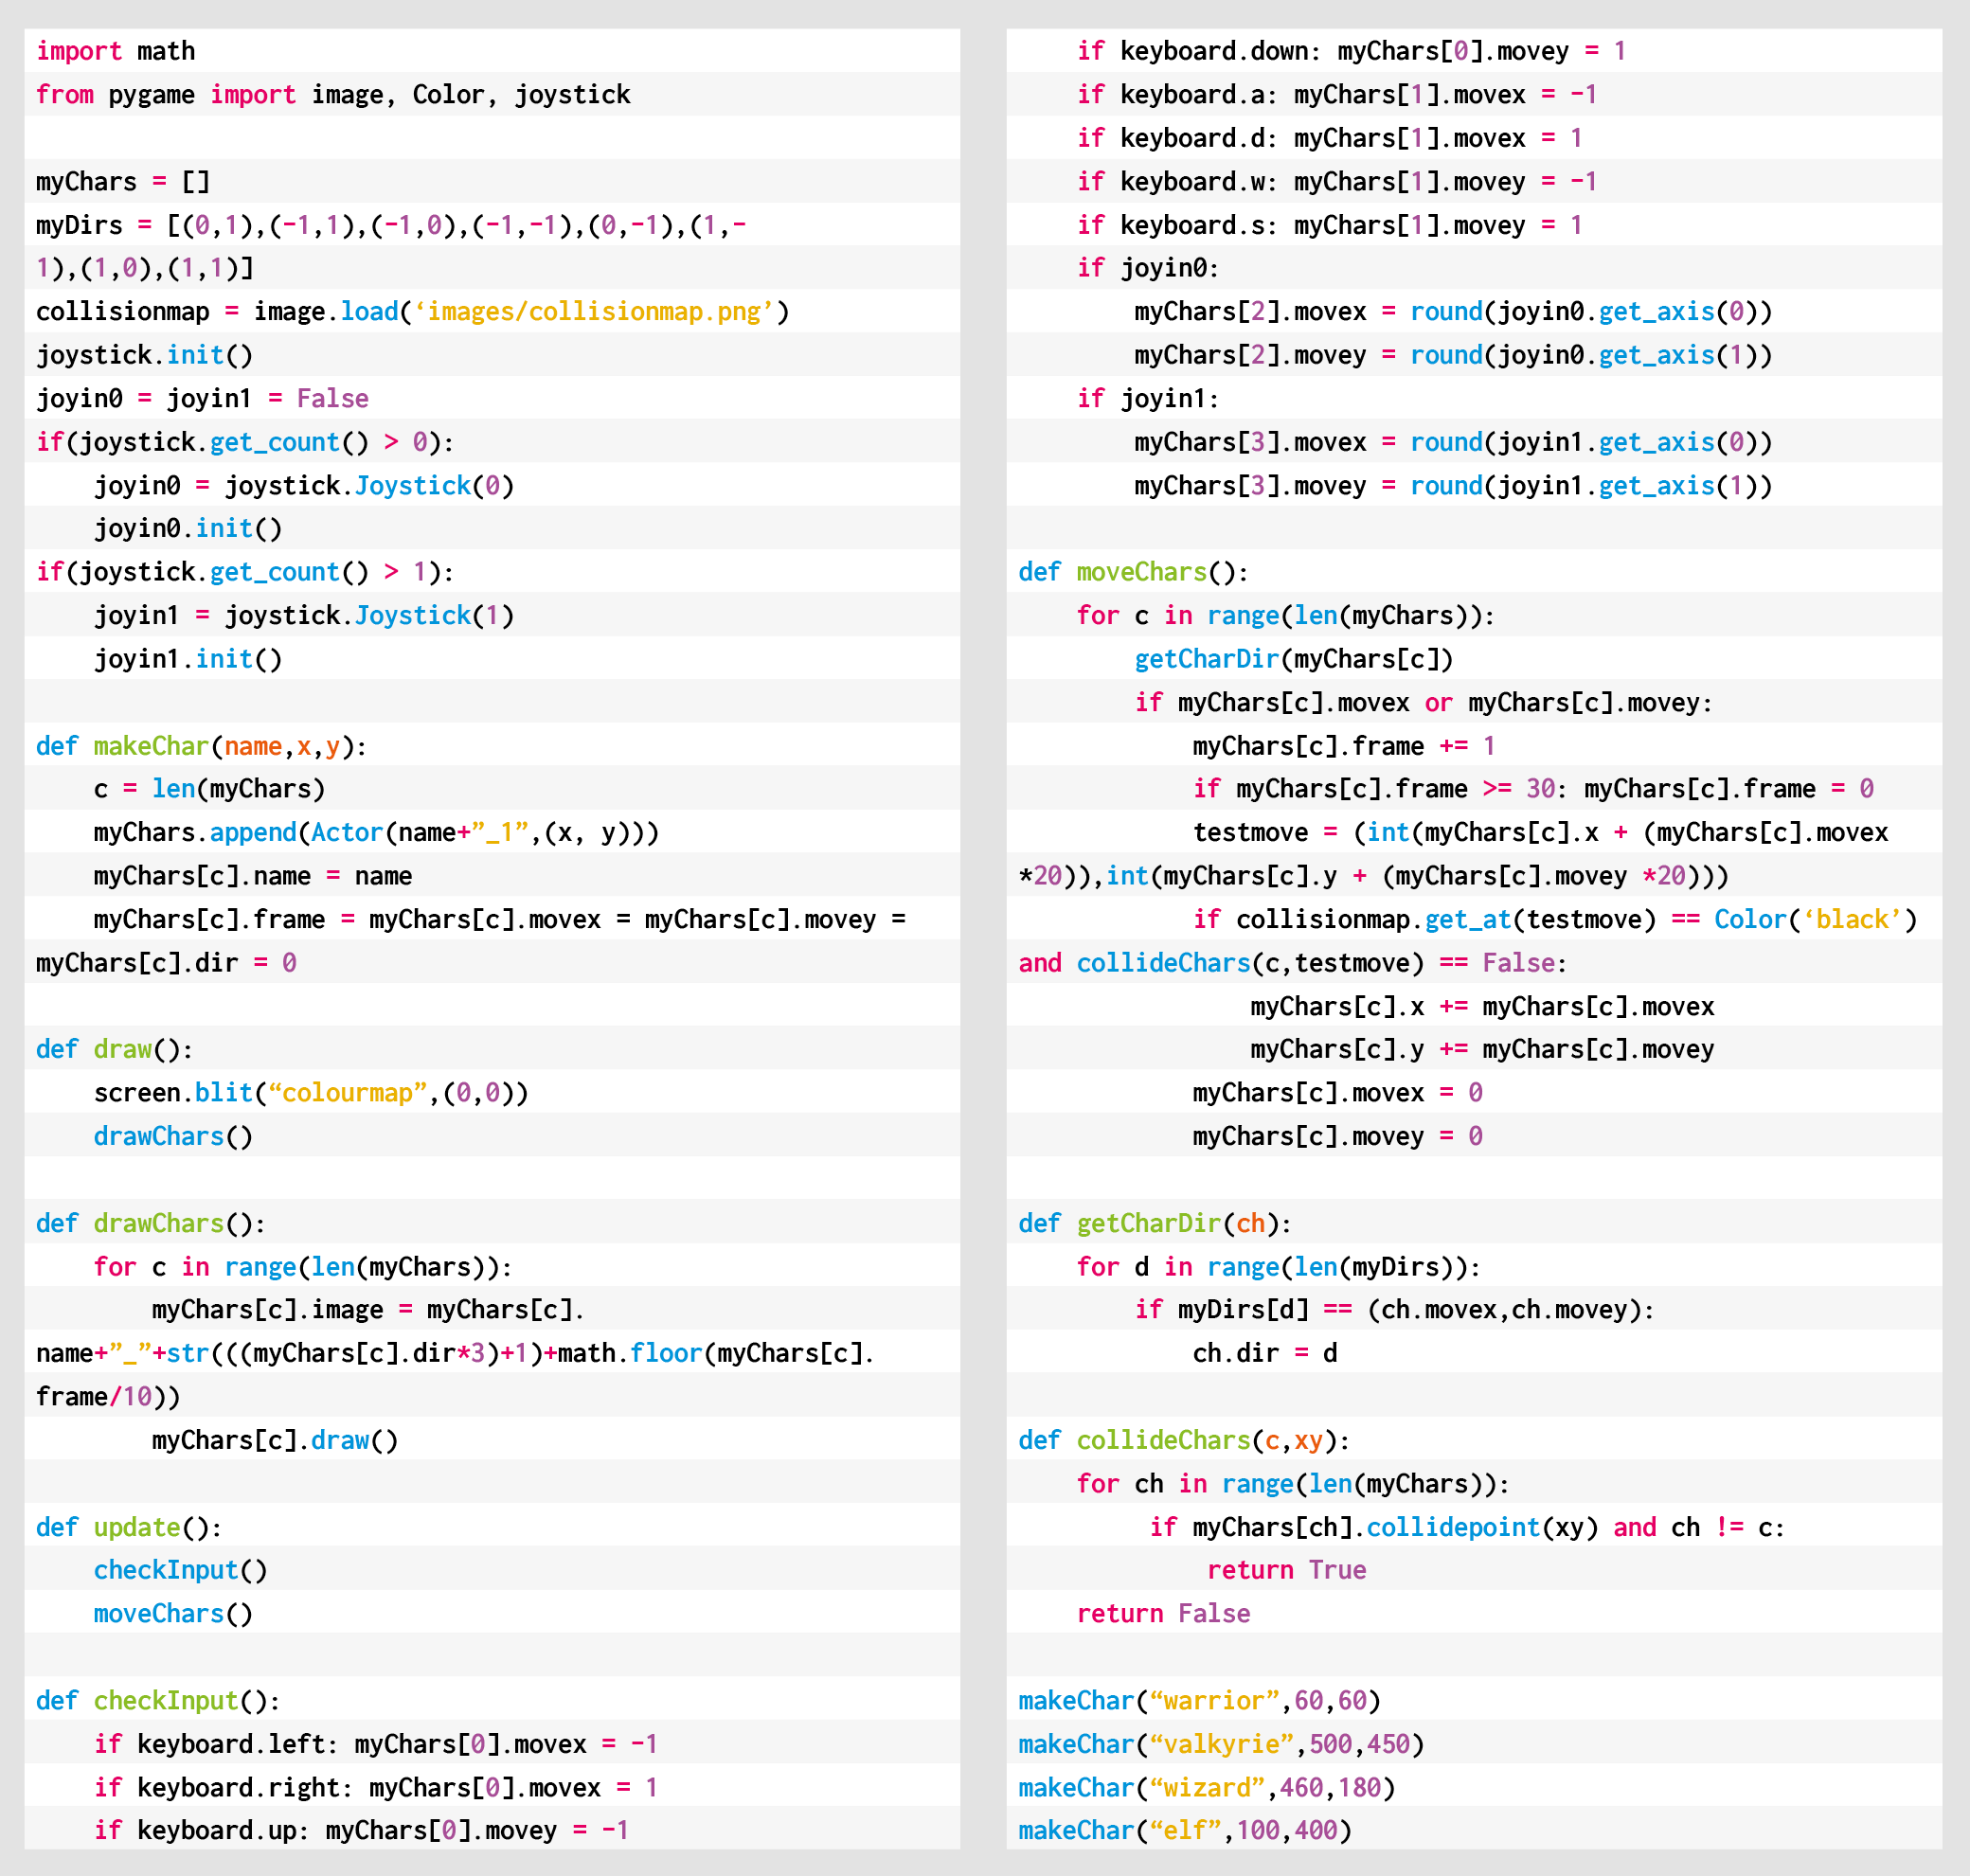Click the 'myChars = []' line
The image size is (1970, 1876).
pyautogui.click(x=122, y=182)
